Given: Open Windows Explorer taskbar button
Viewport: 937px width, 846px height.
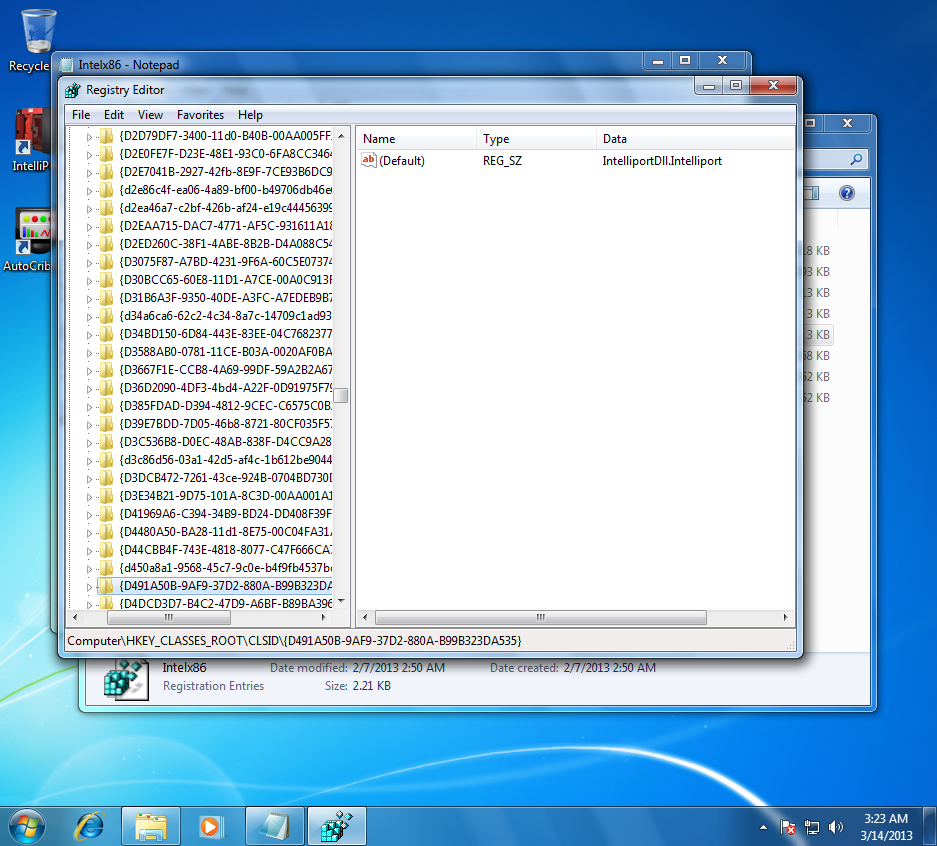Looking at the screenshot, I should click(151, 827).
